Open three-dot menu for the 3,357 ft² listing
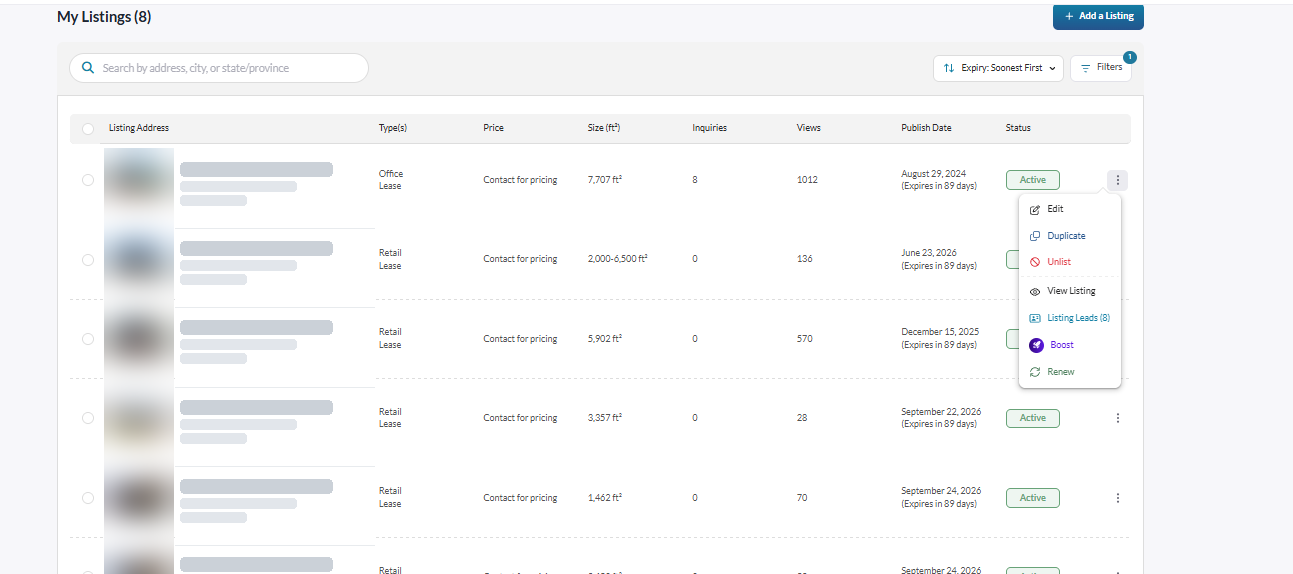 coord(1118,418)
